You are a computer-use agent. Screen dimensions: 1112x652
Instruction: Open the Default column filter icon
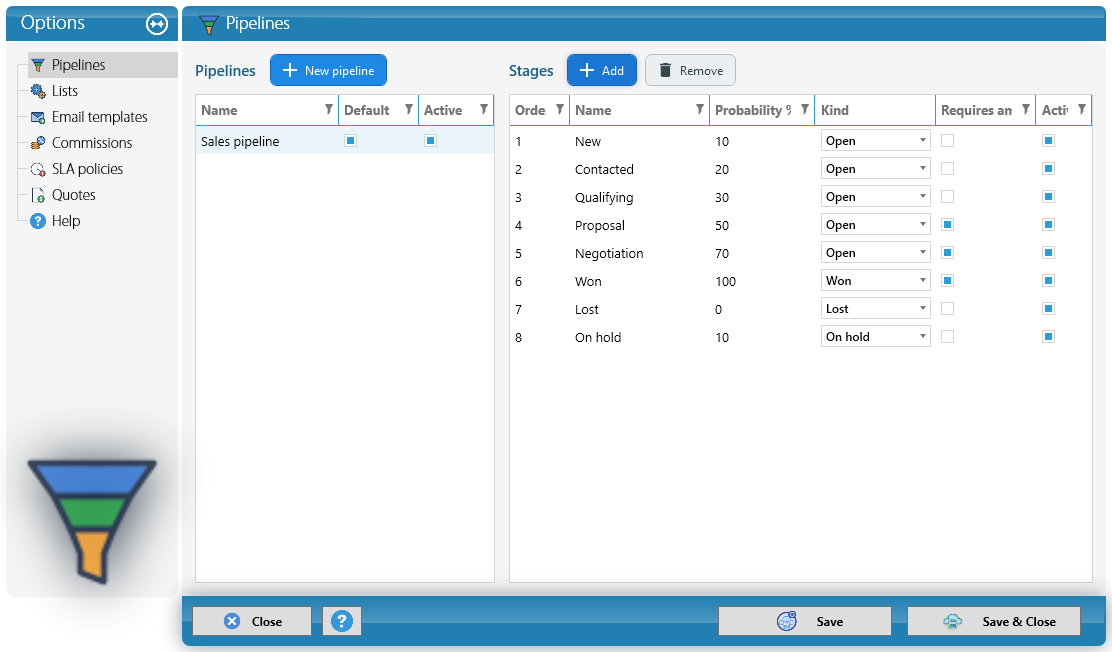click(408, 109)
